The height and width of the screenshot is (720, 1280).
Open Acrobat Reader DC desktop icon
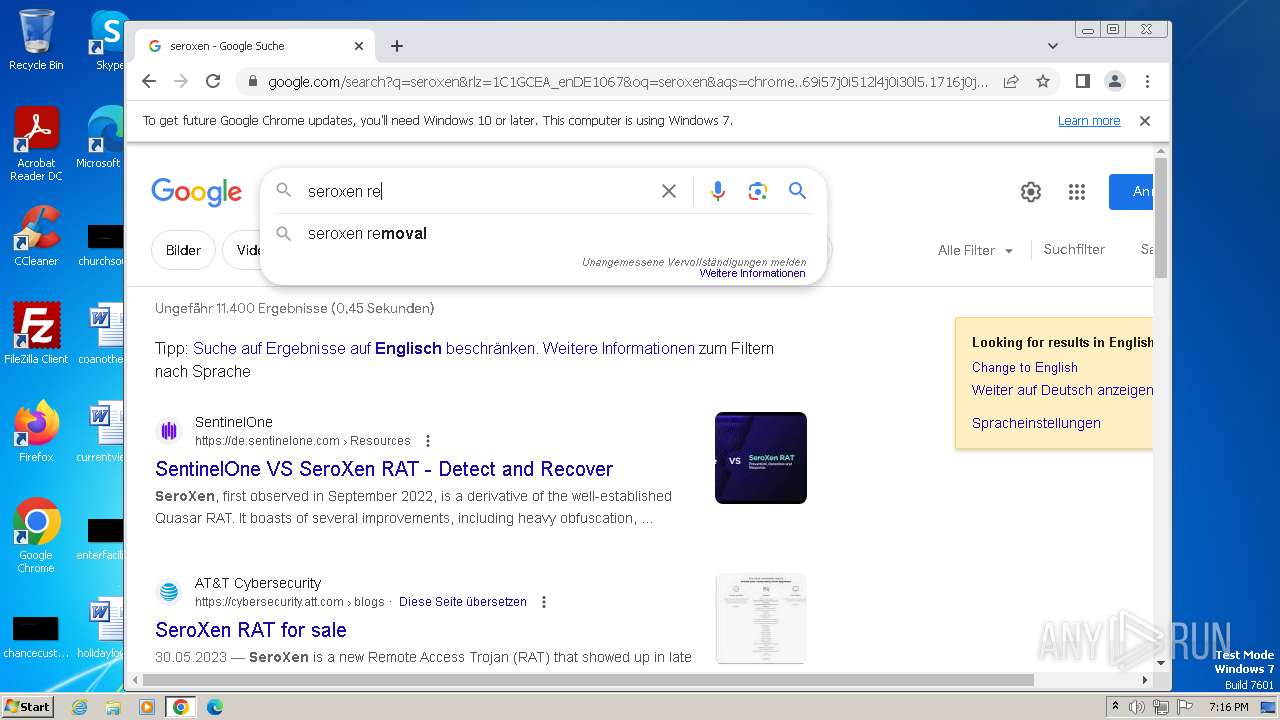(x=36, y=144)
